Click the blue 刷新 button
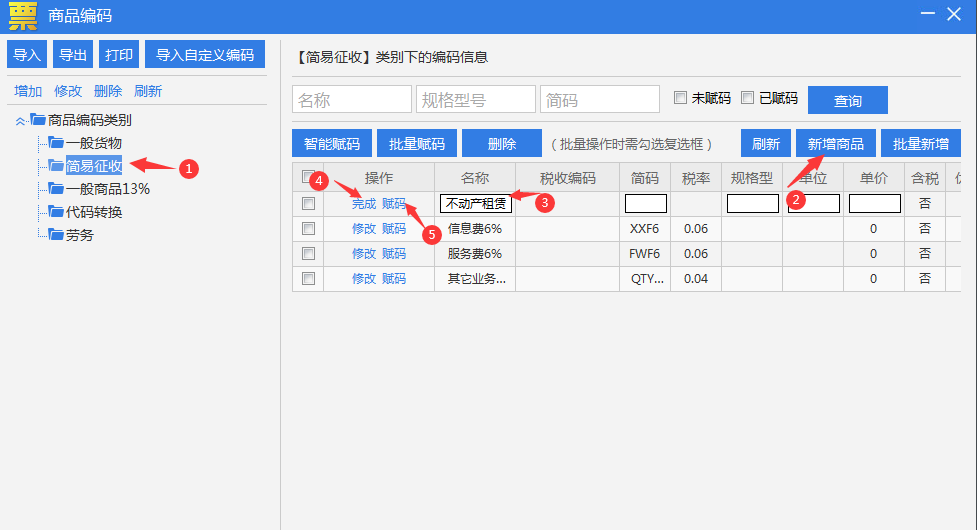The image size is (977, 530). [x=766, y=143]
